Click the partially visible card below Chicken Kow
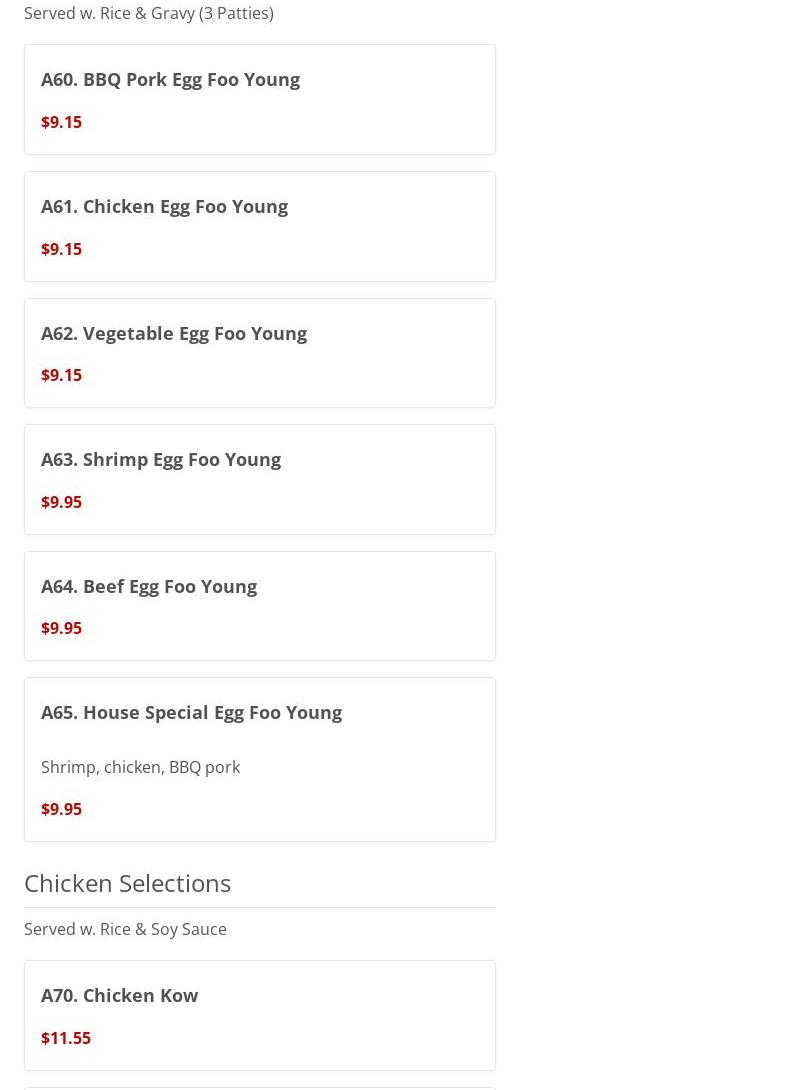The width and height of the screenshot is (785, 1090). [259, 1088]
